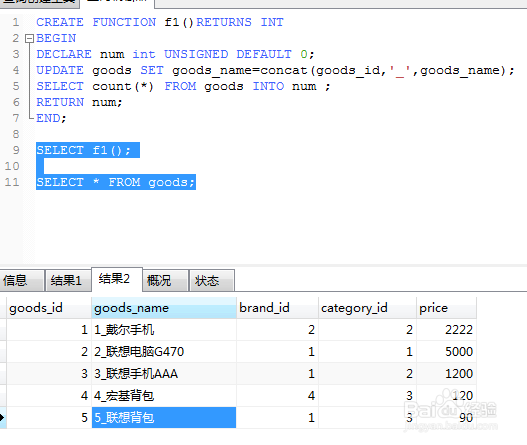The image size is (527, 445).
Task: Open the 概况 tab
Action: tap(165, 280)
